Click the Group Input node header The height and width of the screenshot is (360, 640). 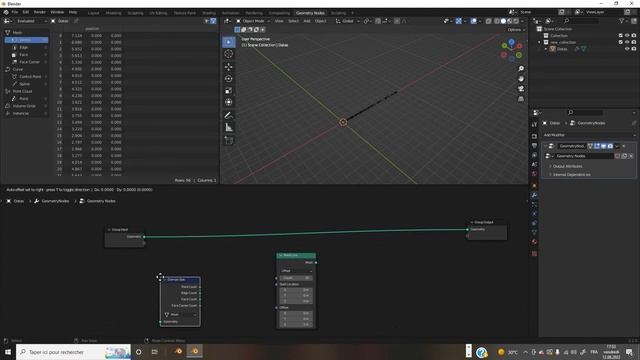click(x=124, y=230)
